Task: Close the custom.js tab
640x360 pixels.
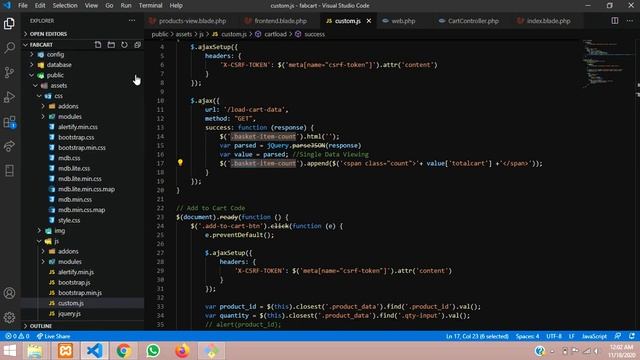Action: (x=369, y=21)
